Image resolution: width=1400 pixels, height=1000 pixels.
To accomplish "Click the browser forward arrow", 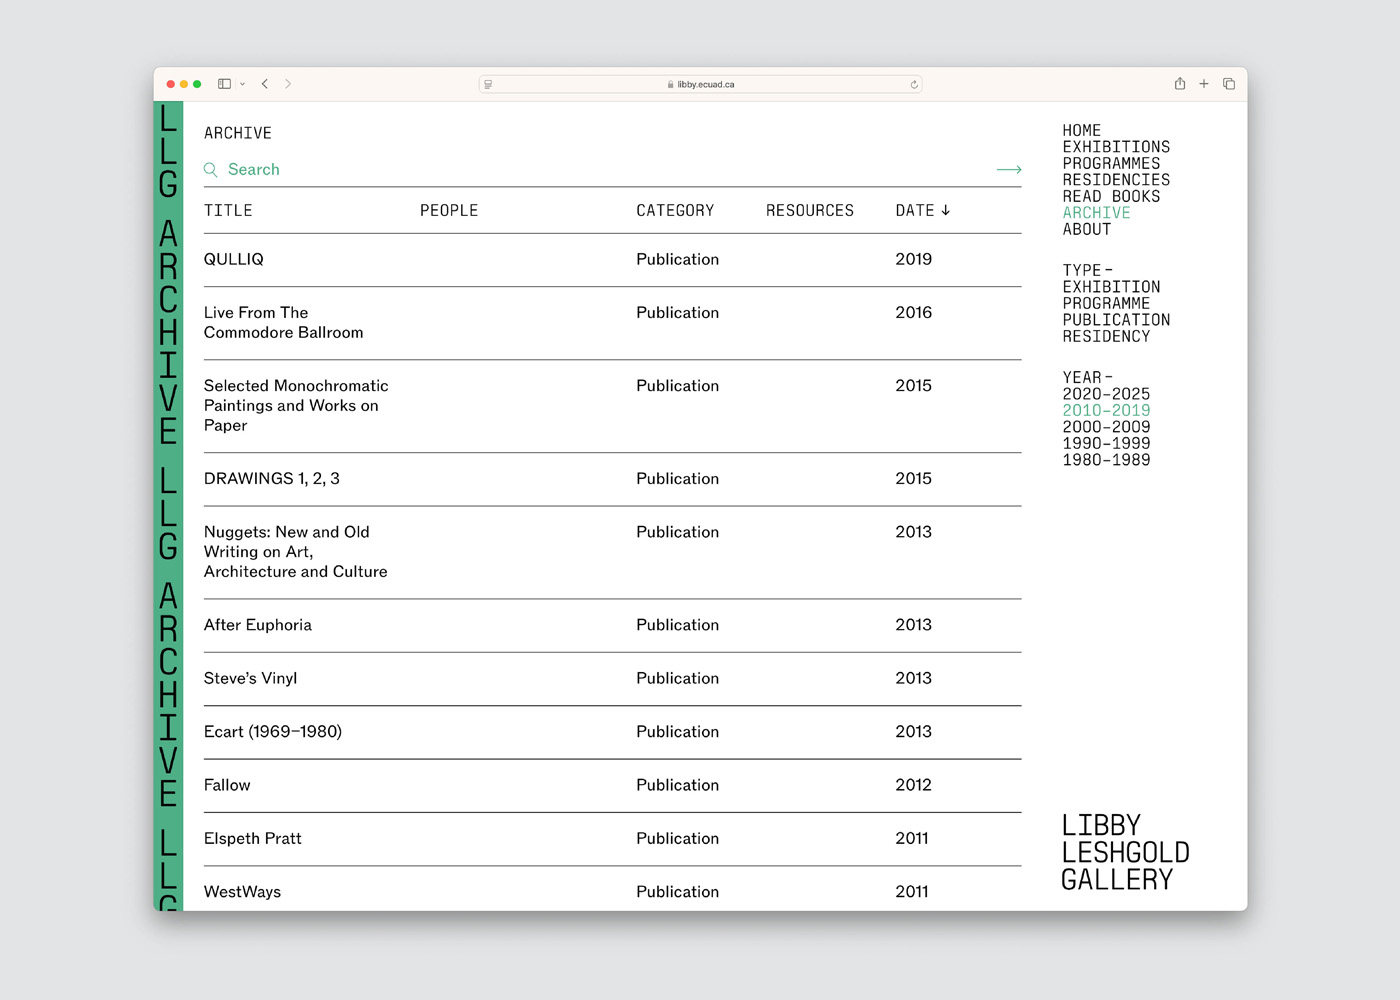I will (x=288, y=84).
